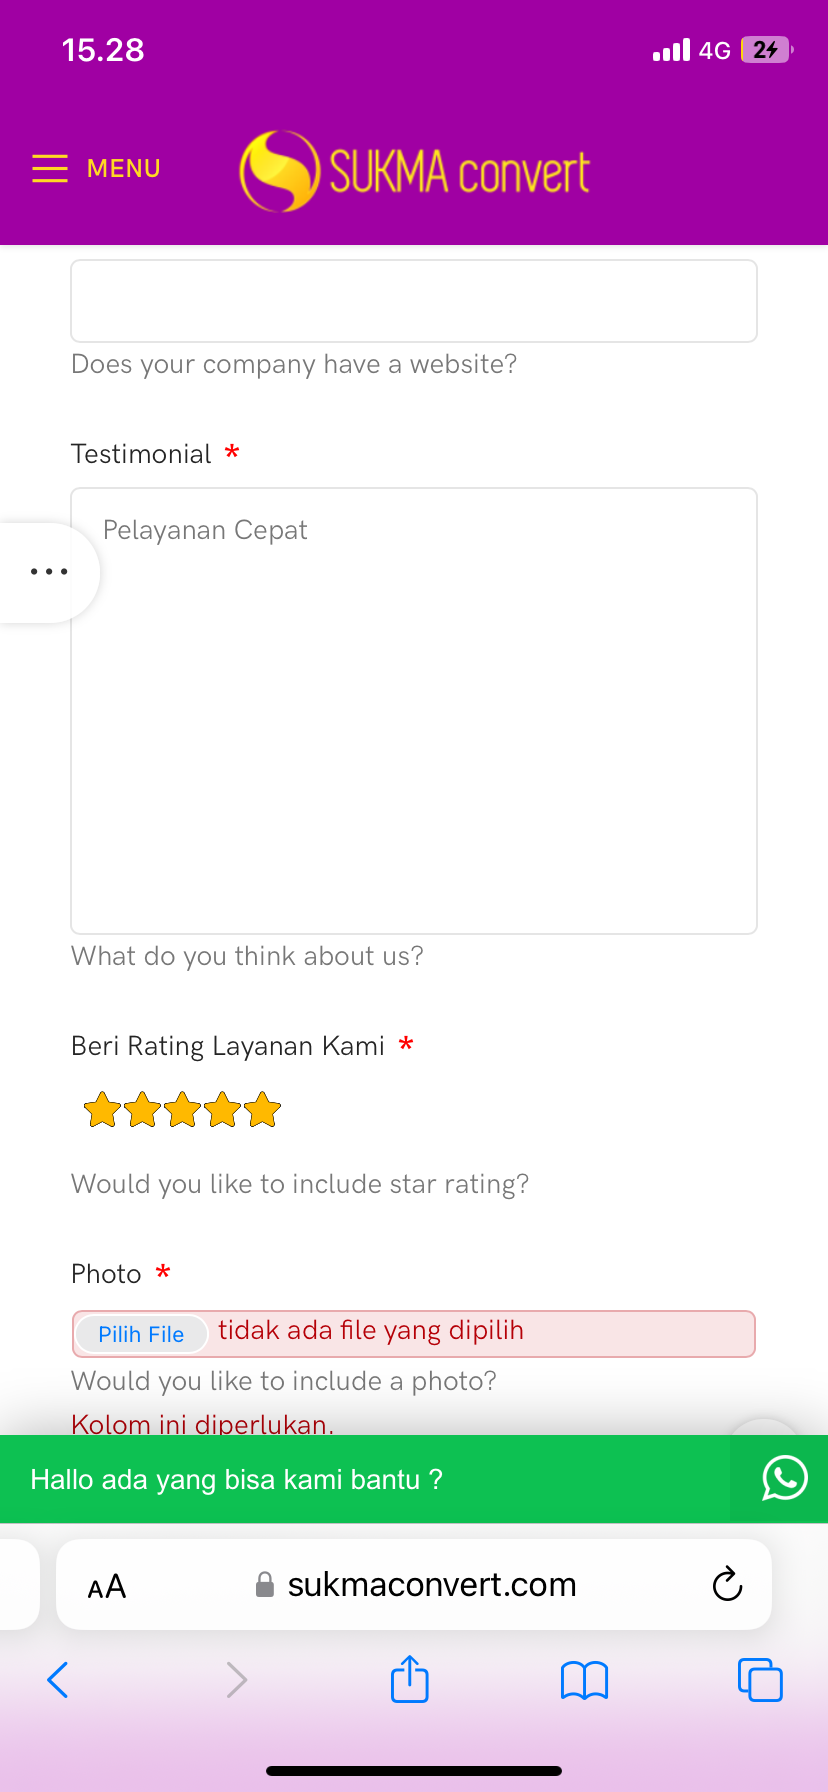
Task: Show open Safari tabs
Action: pyautogui.click(x=760, y=1680)
